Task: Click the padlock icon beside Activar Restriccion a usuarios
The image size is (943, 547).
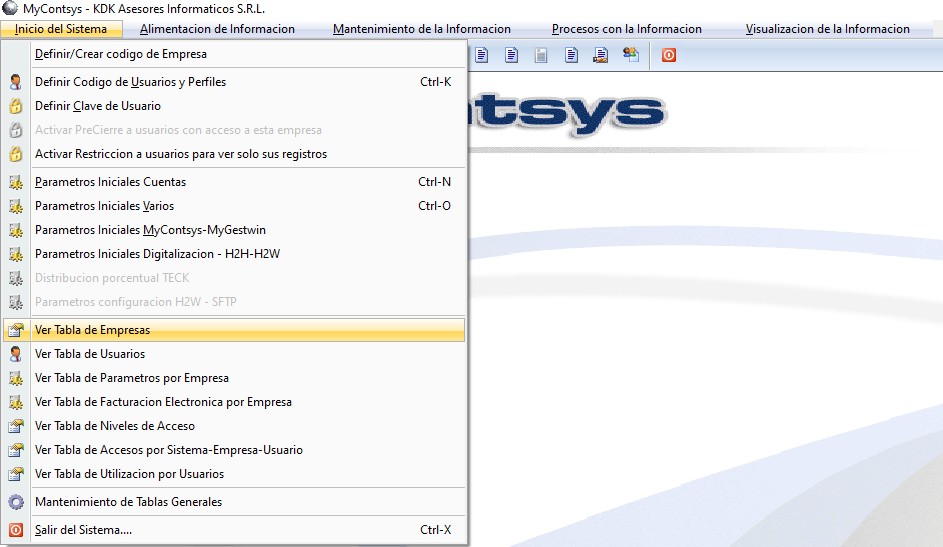Action: click(x=16, y=154)
